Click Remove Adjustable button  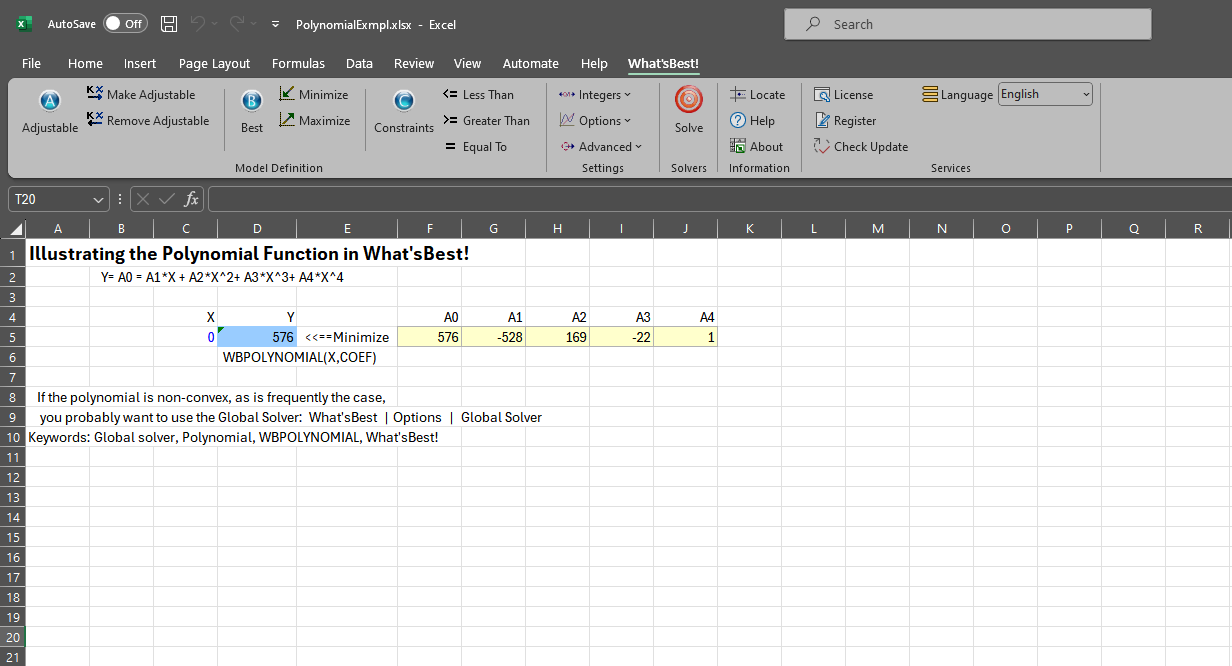pos(147,121)
